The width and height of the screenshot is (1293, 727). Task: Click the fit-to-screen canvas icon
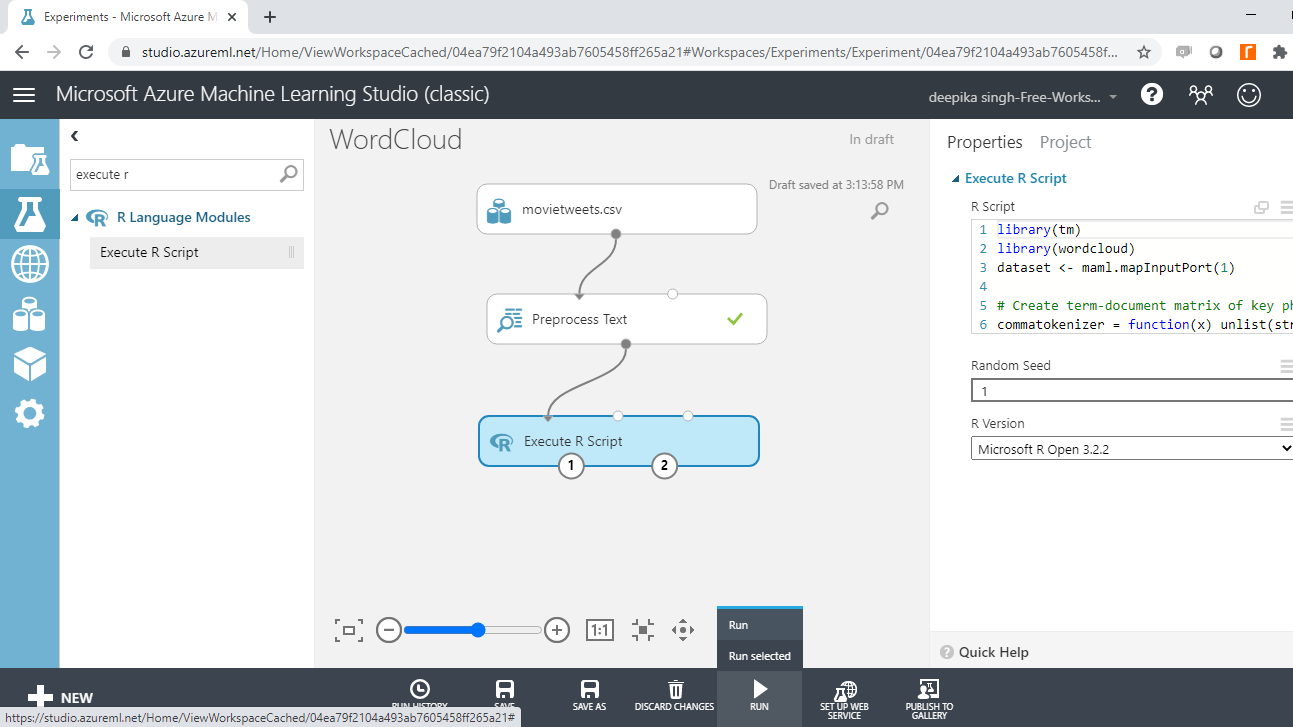click(348, 630)
